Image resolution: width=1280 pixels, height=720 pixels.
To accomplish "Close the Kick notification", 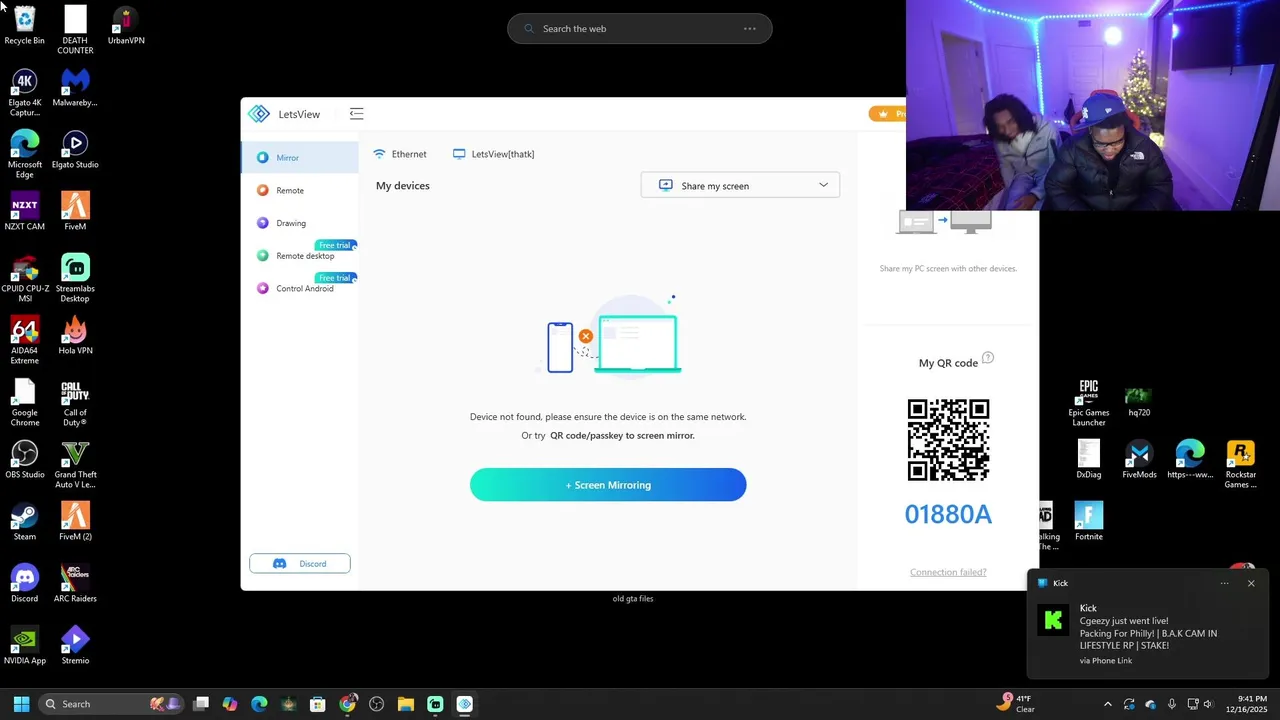I will click(1251, 583).
